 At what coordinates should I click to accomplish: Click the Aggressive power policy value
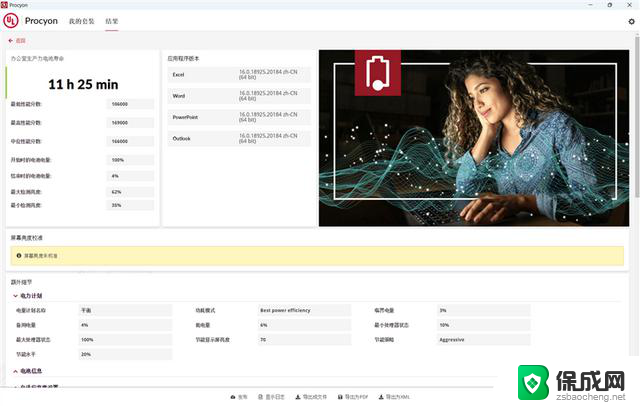click(484, 339)
